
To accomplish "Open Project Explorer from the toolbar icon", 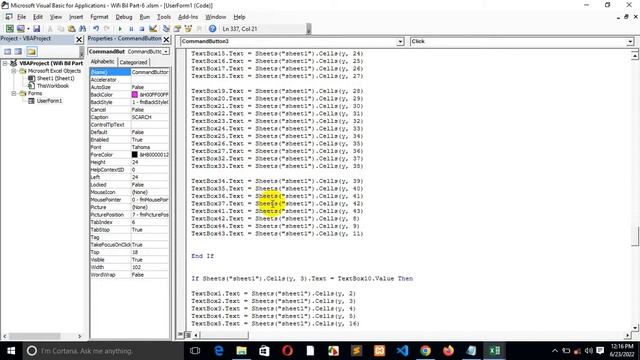I will pyautogui.click(x=166, y=29).
